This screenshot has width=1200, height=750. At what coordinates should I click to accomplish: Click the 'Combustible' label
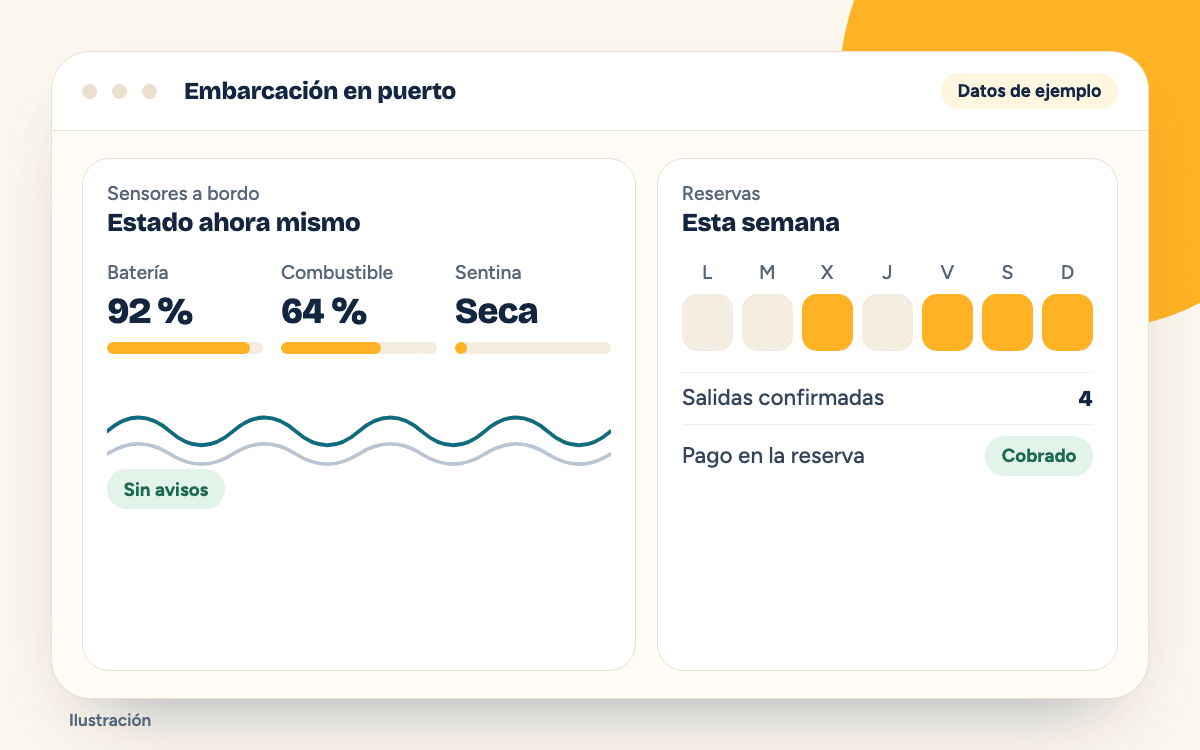[x=337, y=272]
